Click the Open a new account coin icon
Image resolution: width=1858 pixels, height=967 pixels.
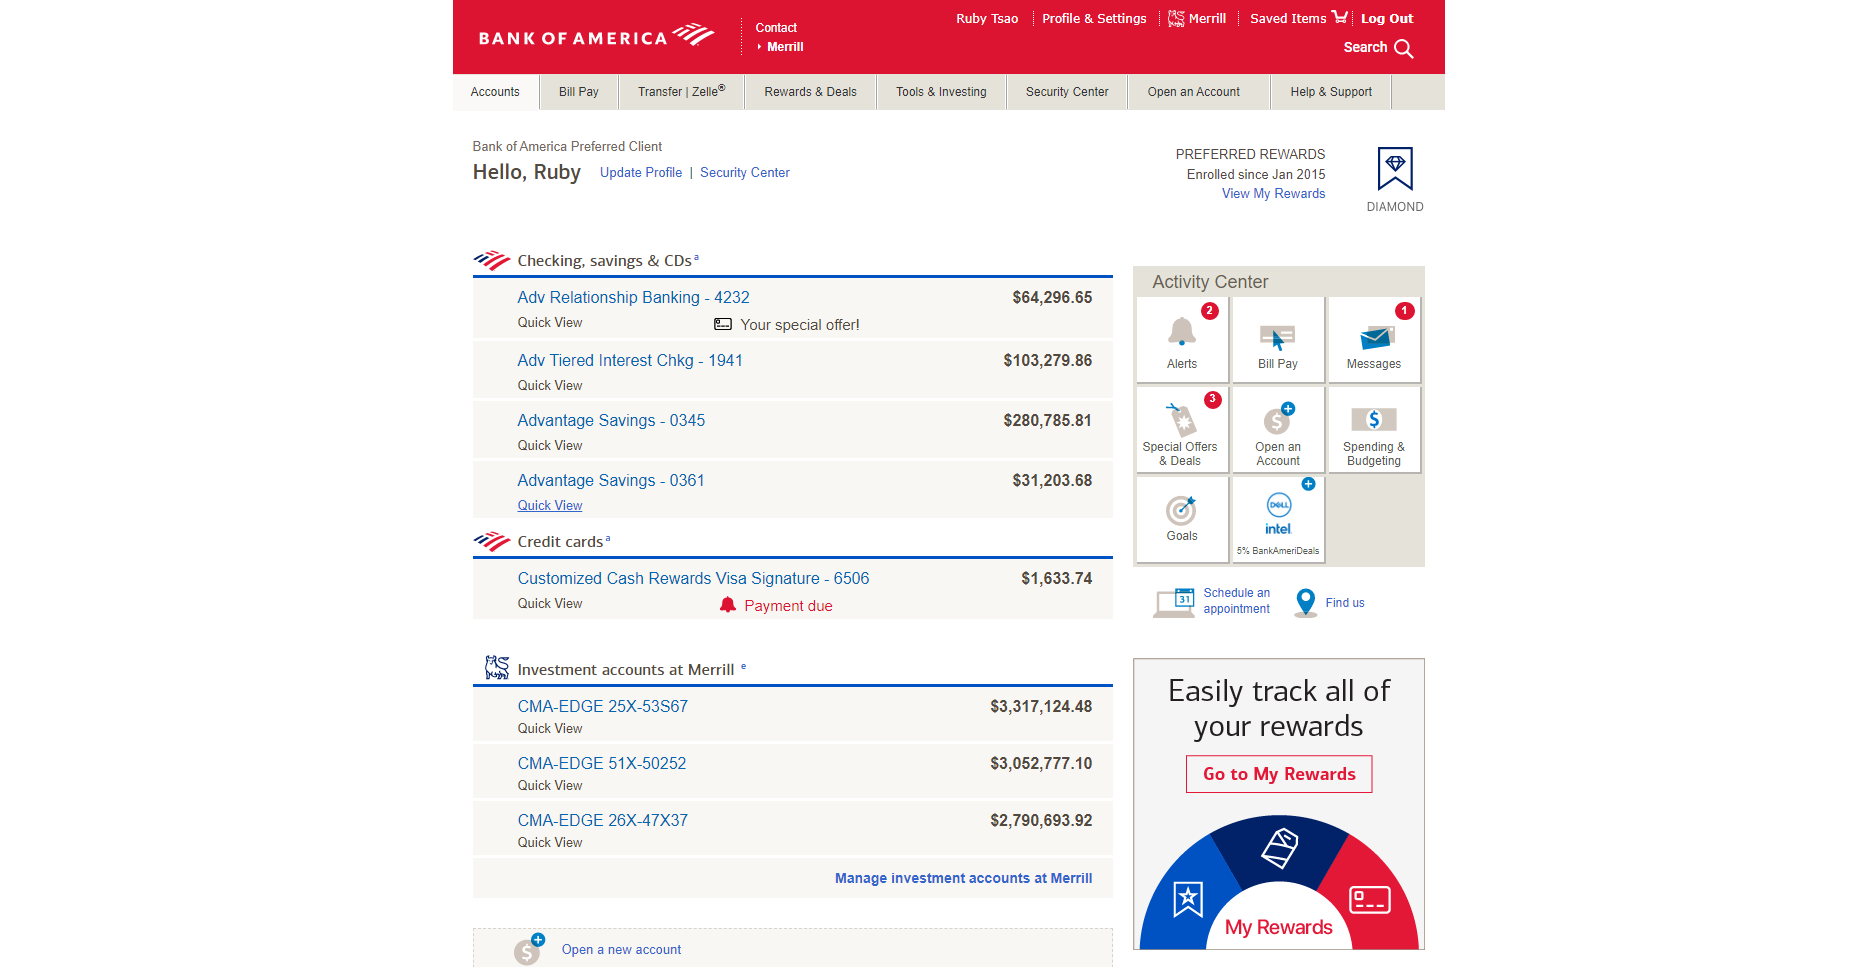[528, 950]
